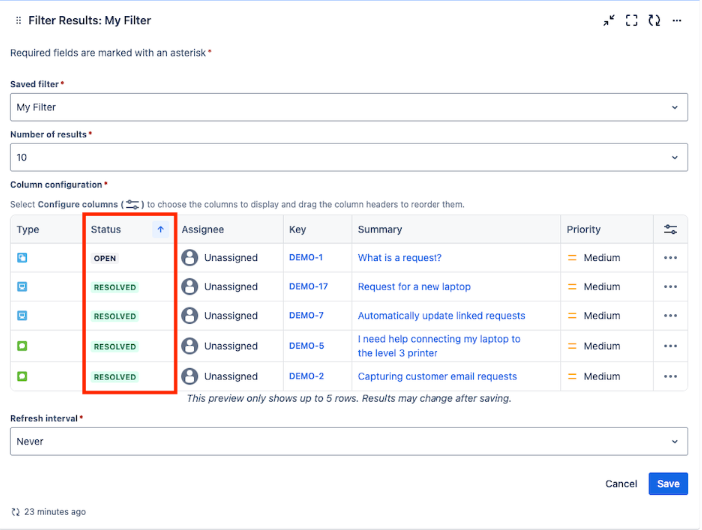This screenshot has height=530, width=702.
Task: Minimize the Filter Results gadget
Action: [609, 21]
